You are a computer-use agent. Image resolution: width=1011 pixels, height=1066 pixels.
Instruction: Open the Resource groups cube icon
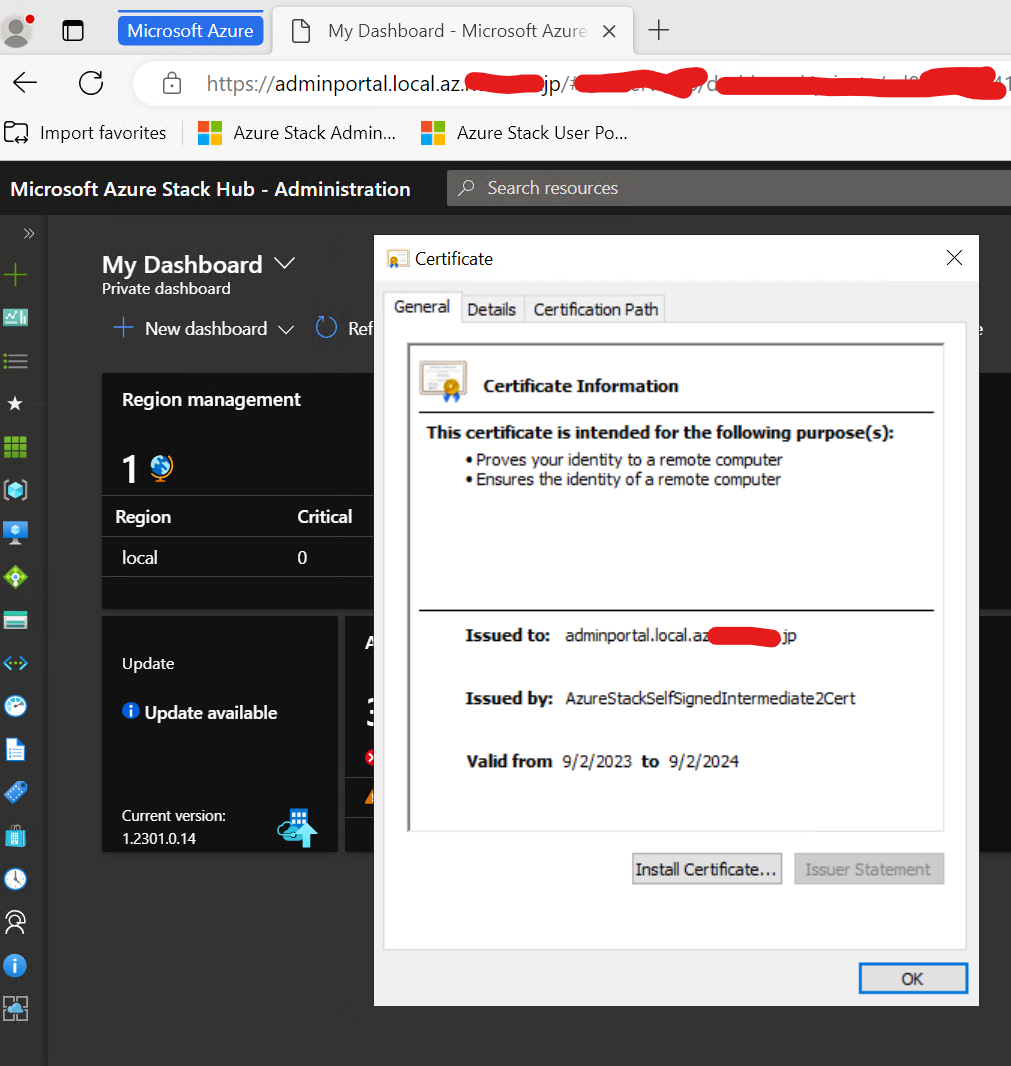click(x=16, y=489)
